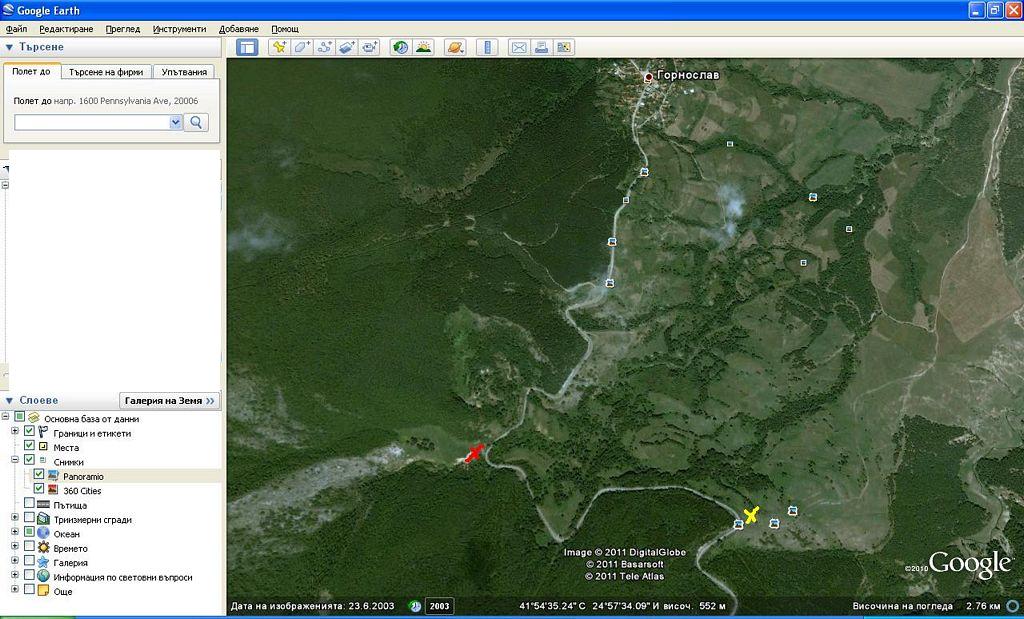Uncheck the Места layer checkbox
The image size is (1024, 619).
(29, 446)
